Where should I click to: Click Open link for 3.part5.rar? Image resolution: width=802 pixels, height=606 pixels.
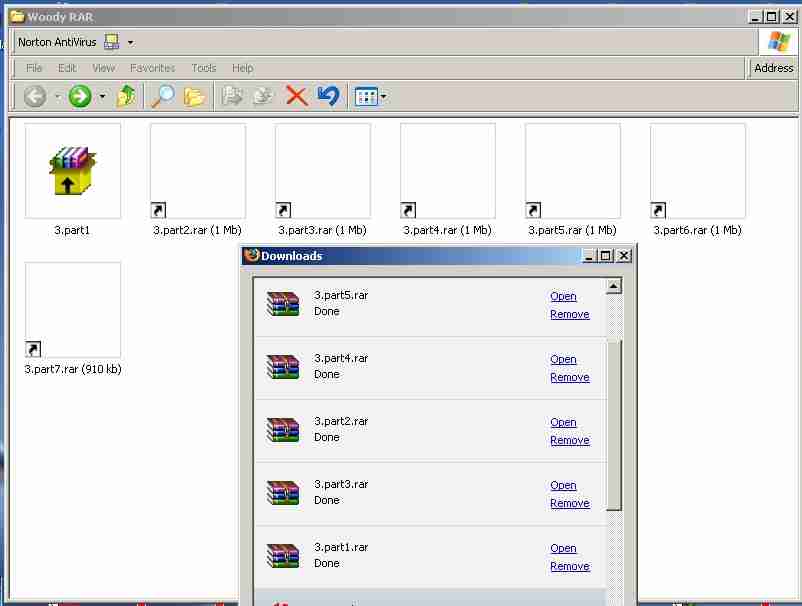(563, 296)
